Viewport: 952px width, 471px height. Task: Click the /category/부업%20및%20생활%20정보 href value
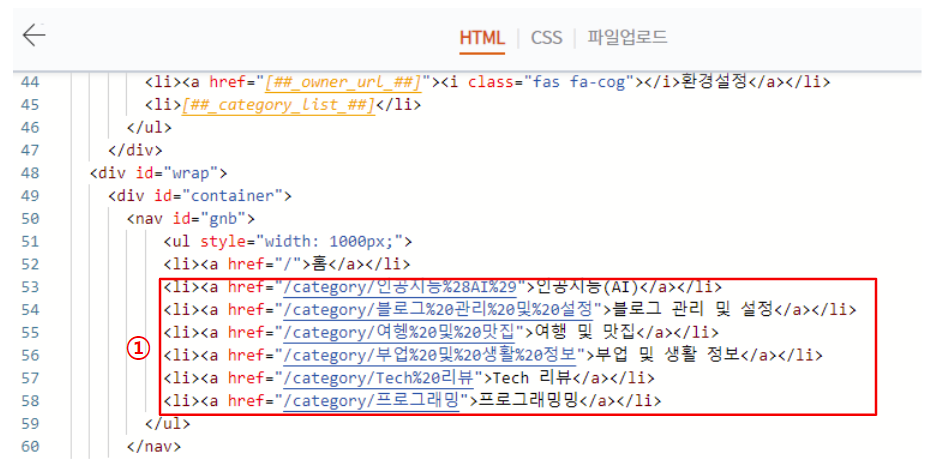(x=429, y=355)
